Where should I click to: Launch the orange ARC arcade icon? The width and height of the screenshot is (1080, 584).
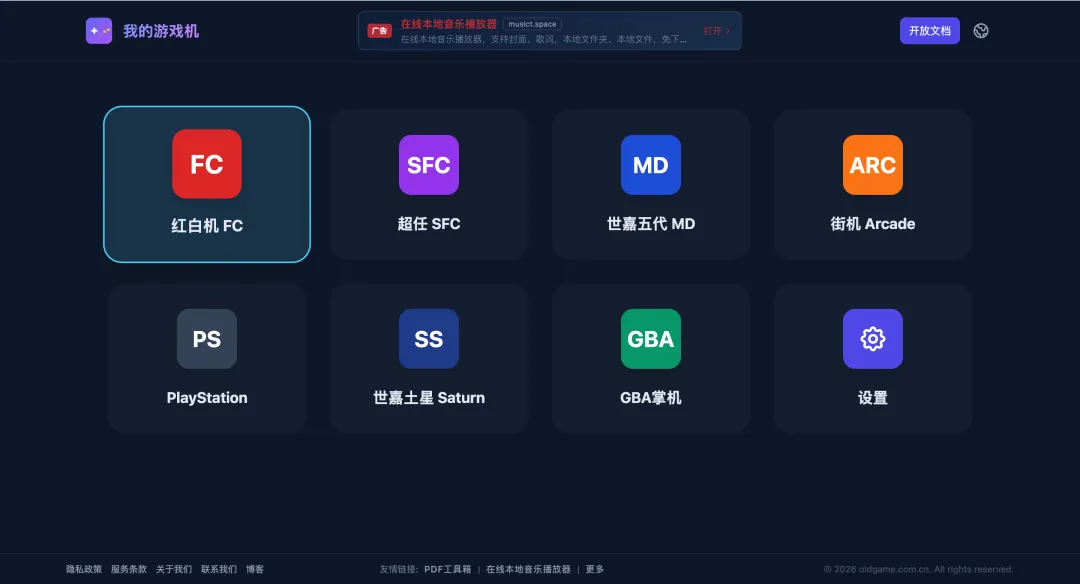coord(873,165)
